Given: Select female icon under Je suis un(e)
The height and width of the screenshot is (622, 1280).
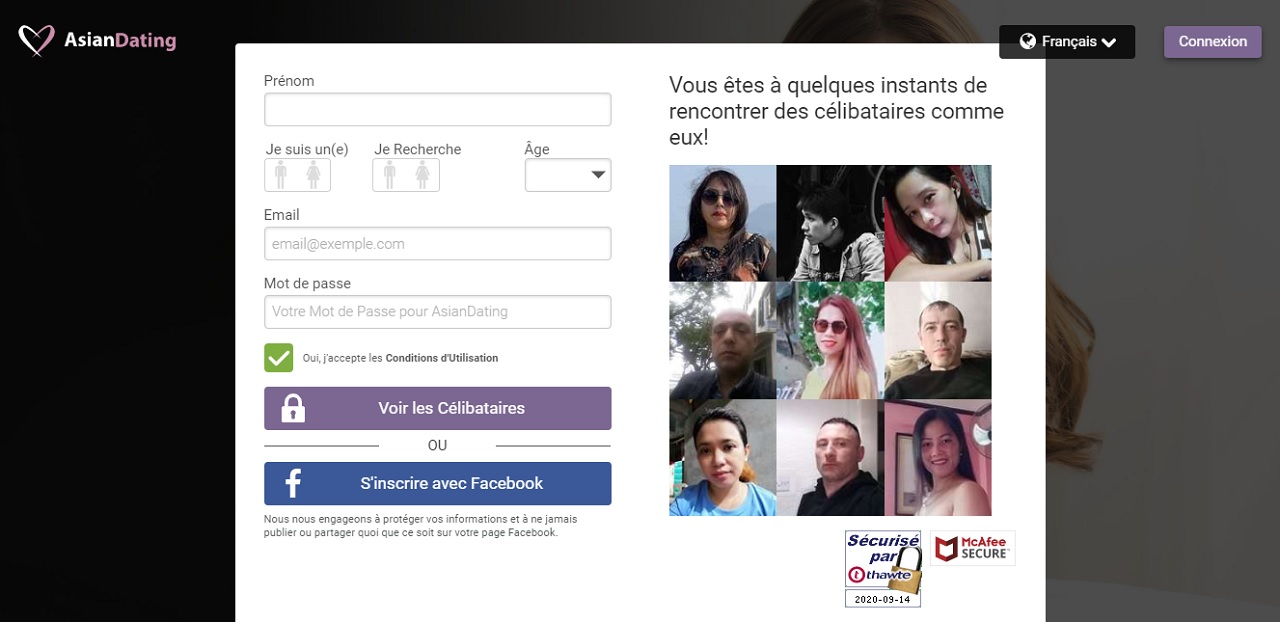Looking at the screenshot, I should pyautogui.click(x=314, y=175).
